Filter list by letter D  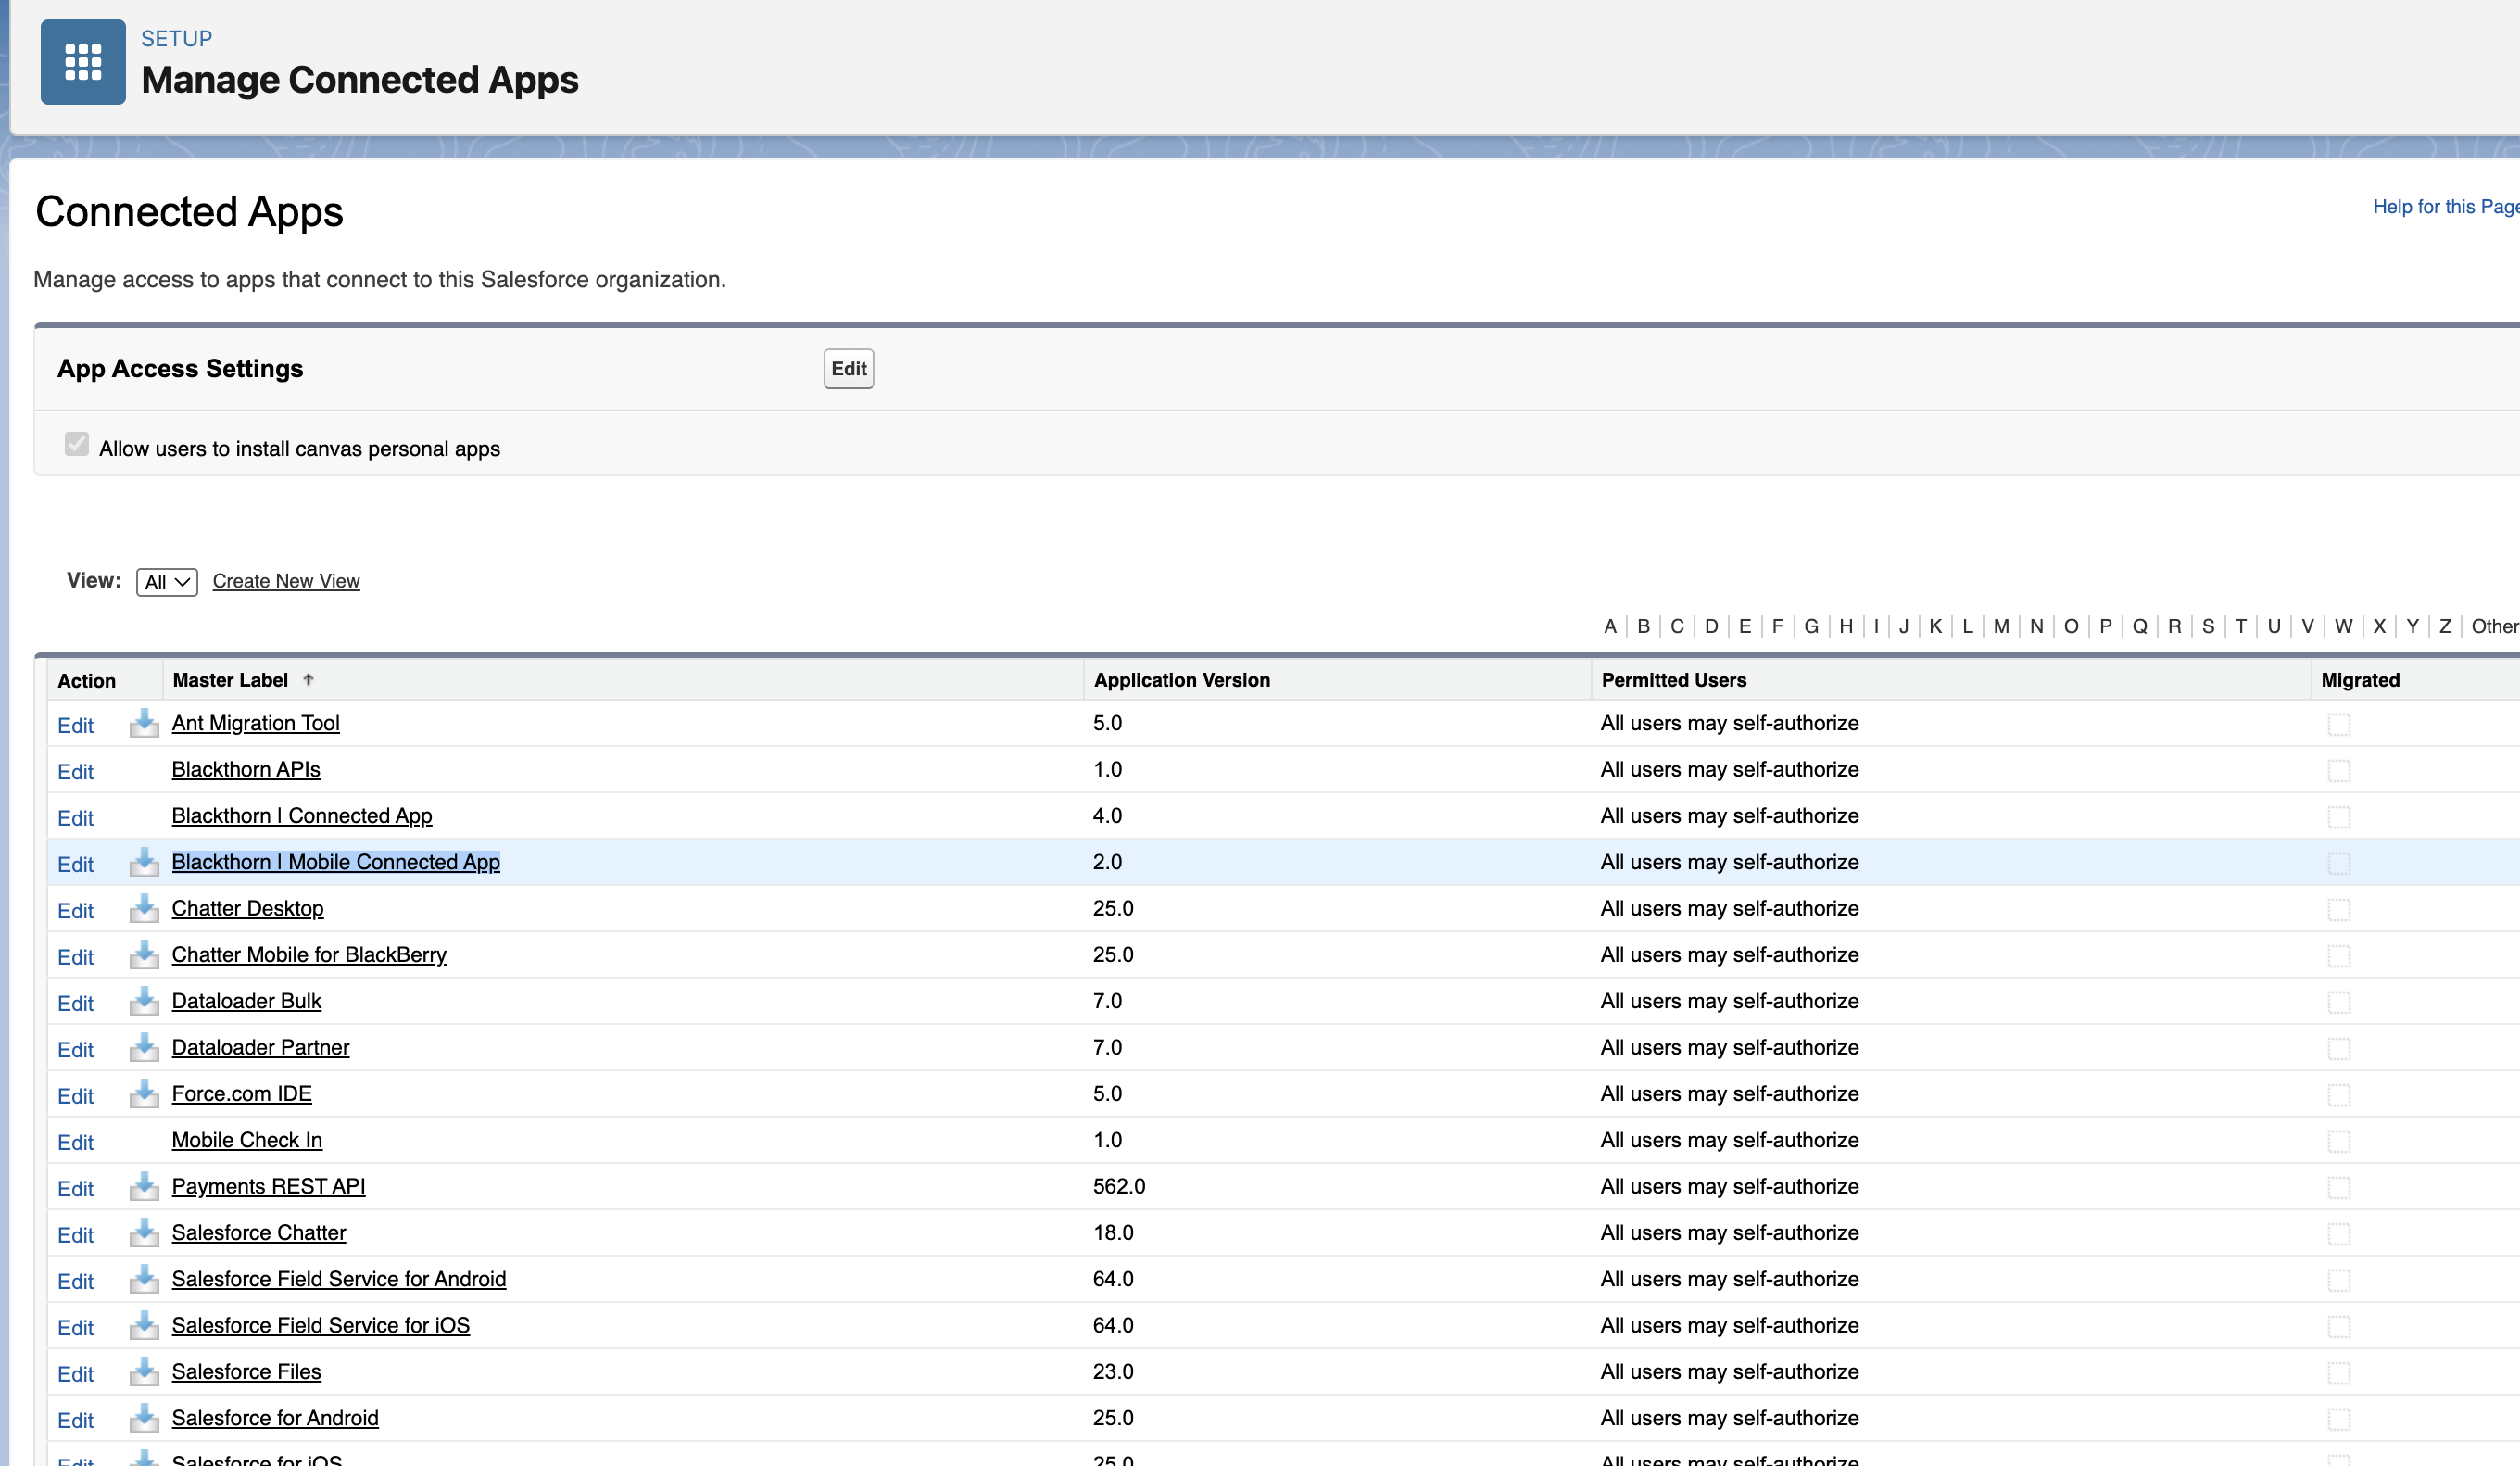1711,626
